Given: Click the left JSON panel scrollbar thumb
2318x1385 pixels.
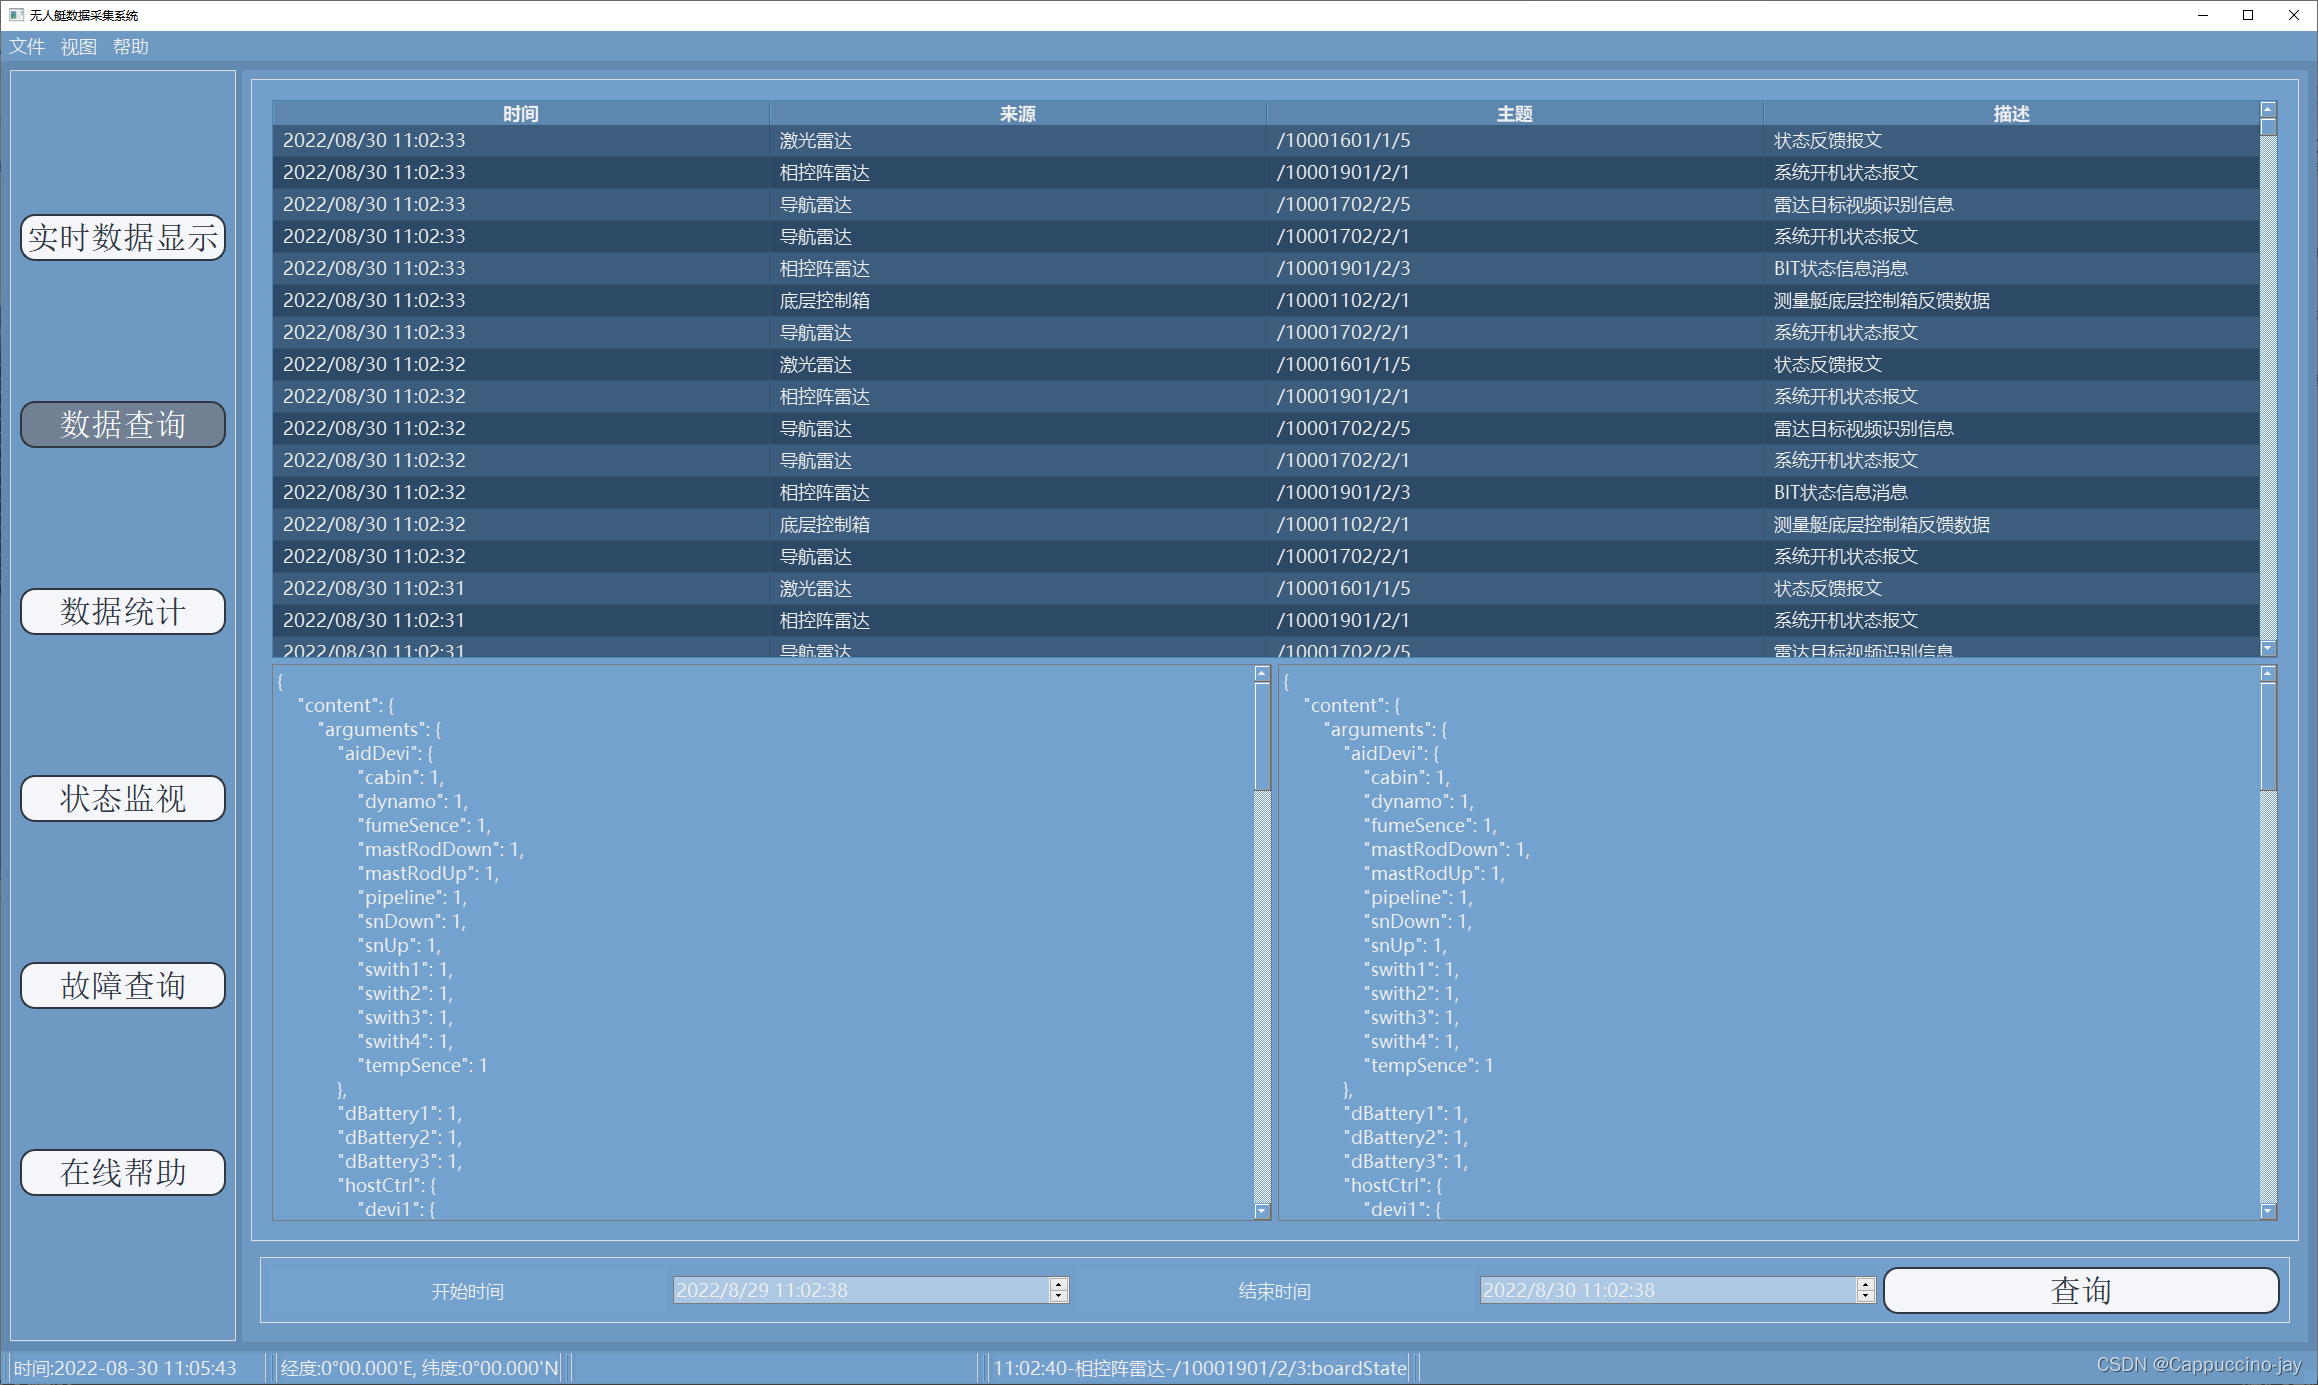Looking at the screenshot, I should (1262, 736).
